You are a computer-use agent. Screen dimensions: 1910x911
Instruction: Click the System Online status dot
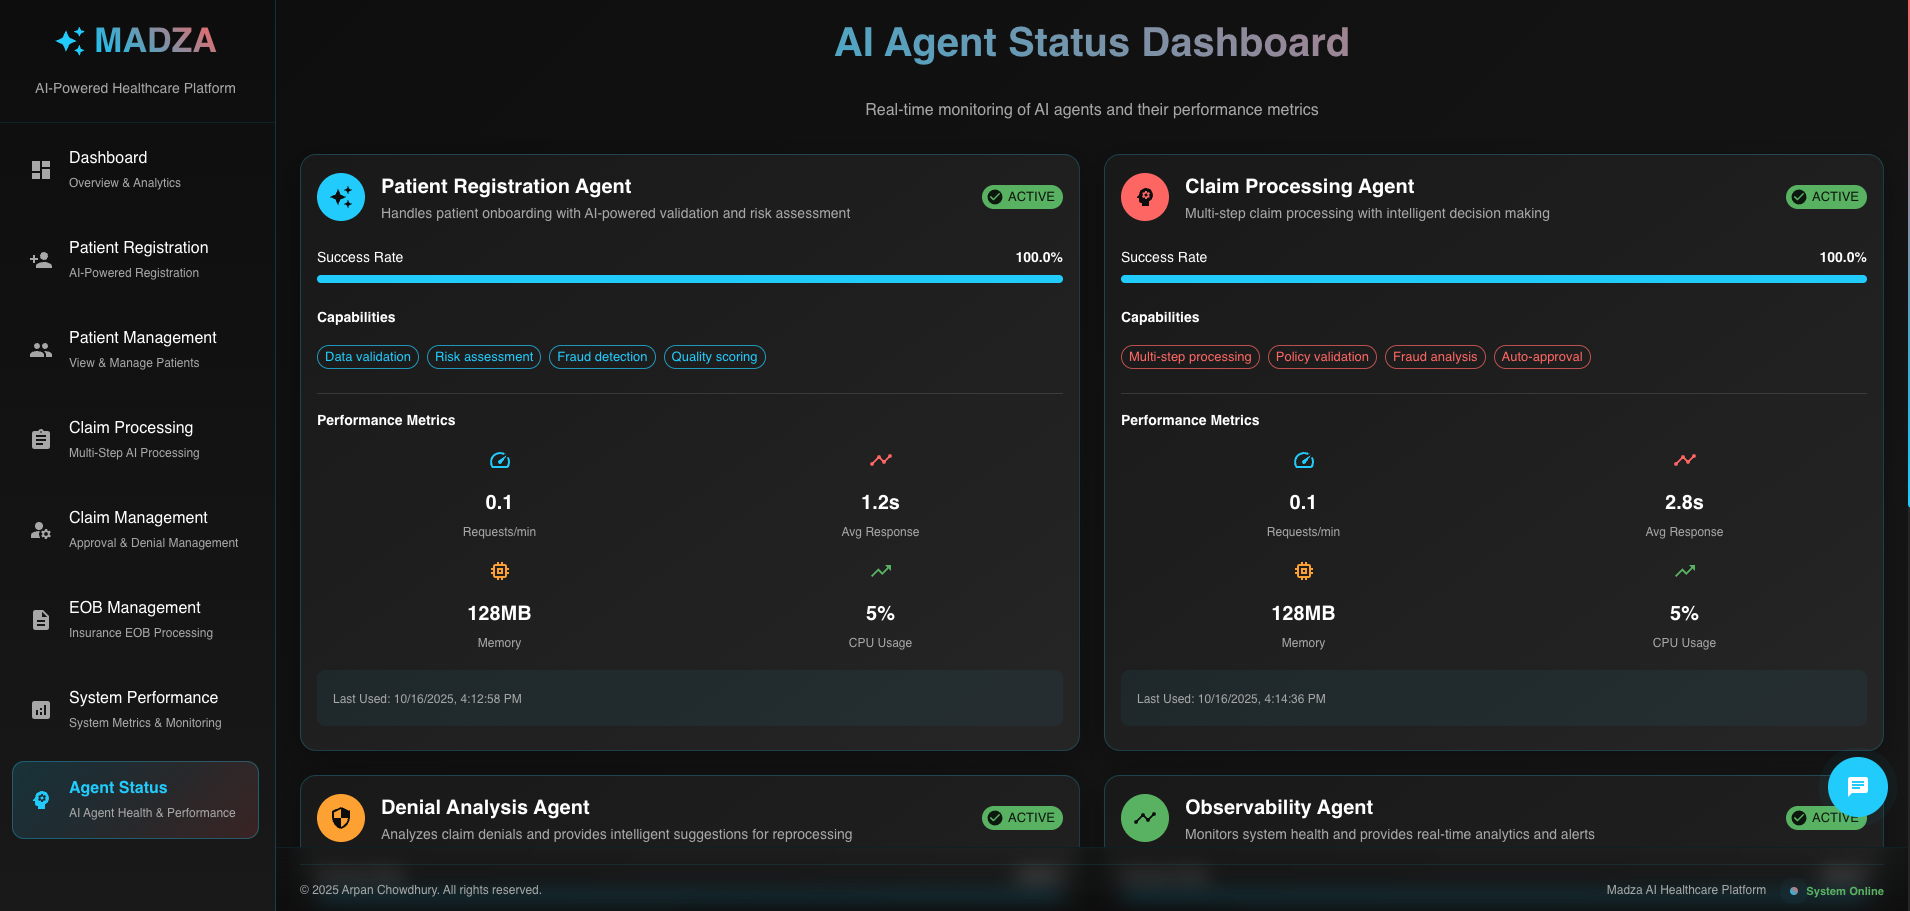(x=1794, y=891)
